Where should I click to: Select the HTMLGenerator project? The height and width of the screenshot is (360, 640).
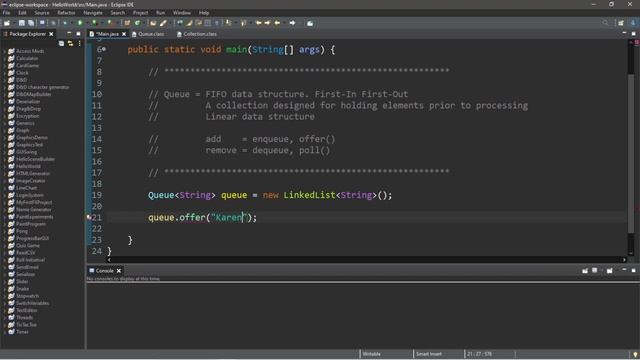click(33, 173)
